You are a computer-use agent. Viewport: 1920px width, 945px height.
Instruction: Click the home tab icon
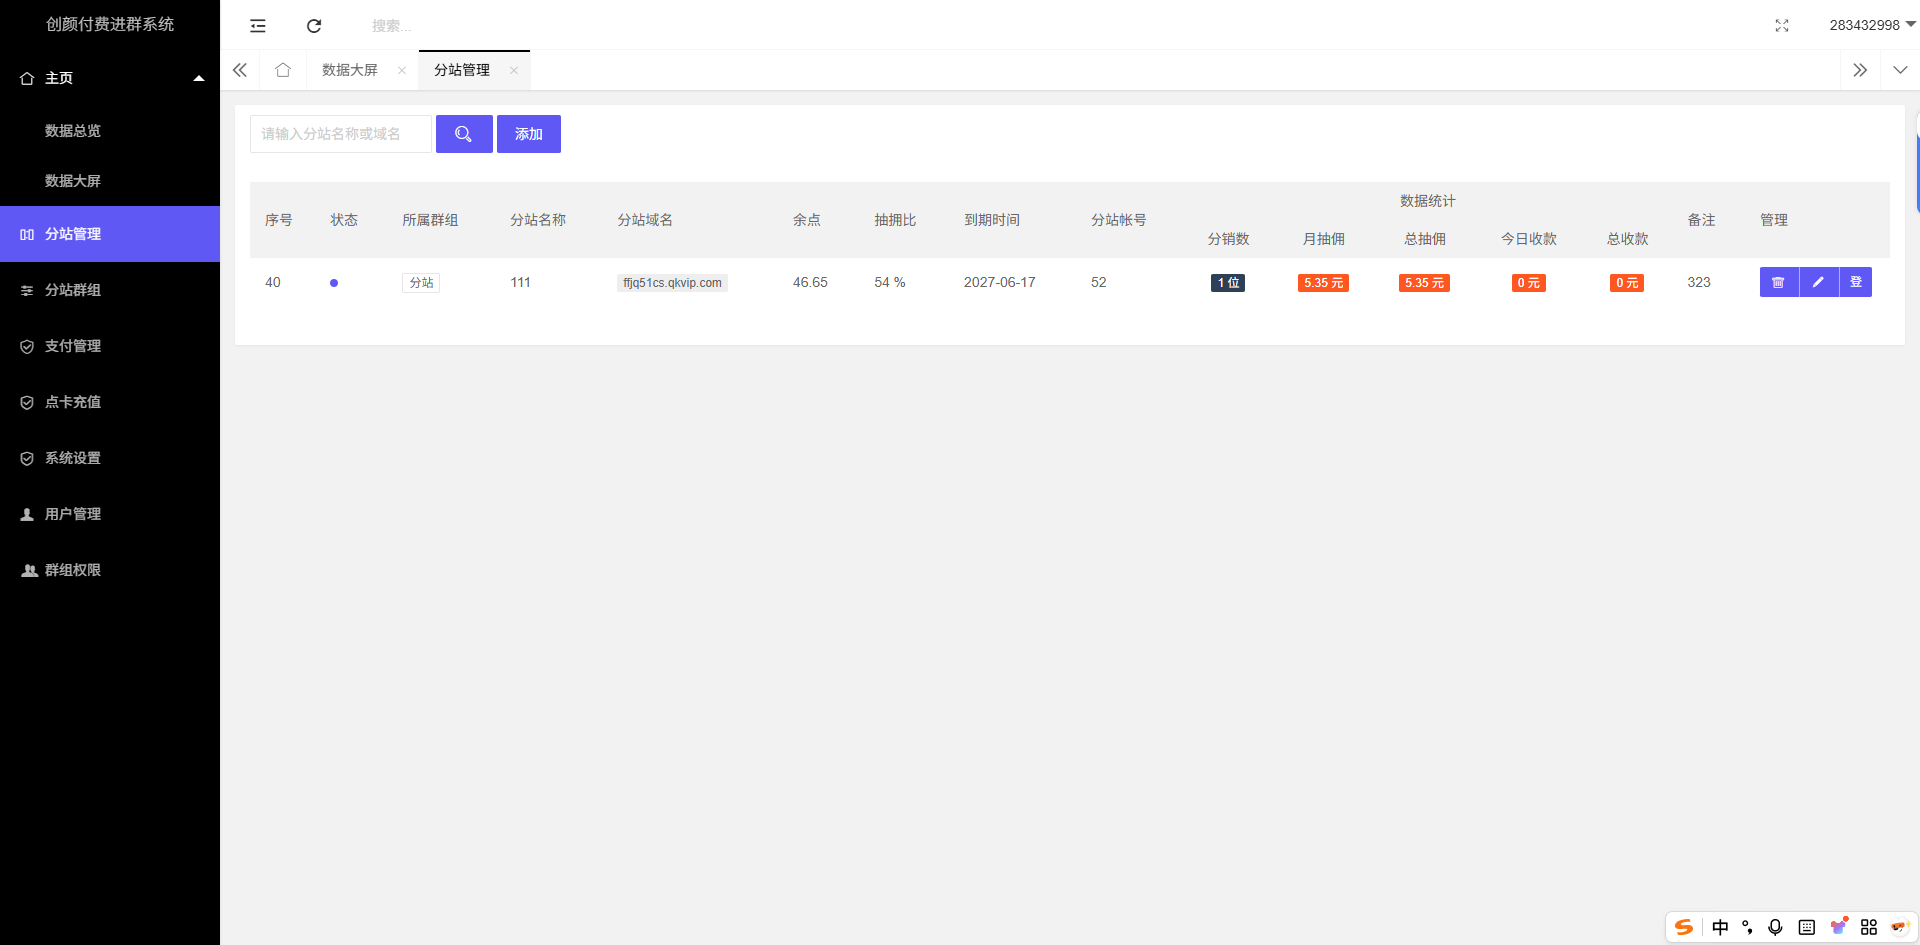tap(283, 70)
